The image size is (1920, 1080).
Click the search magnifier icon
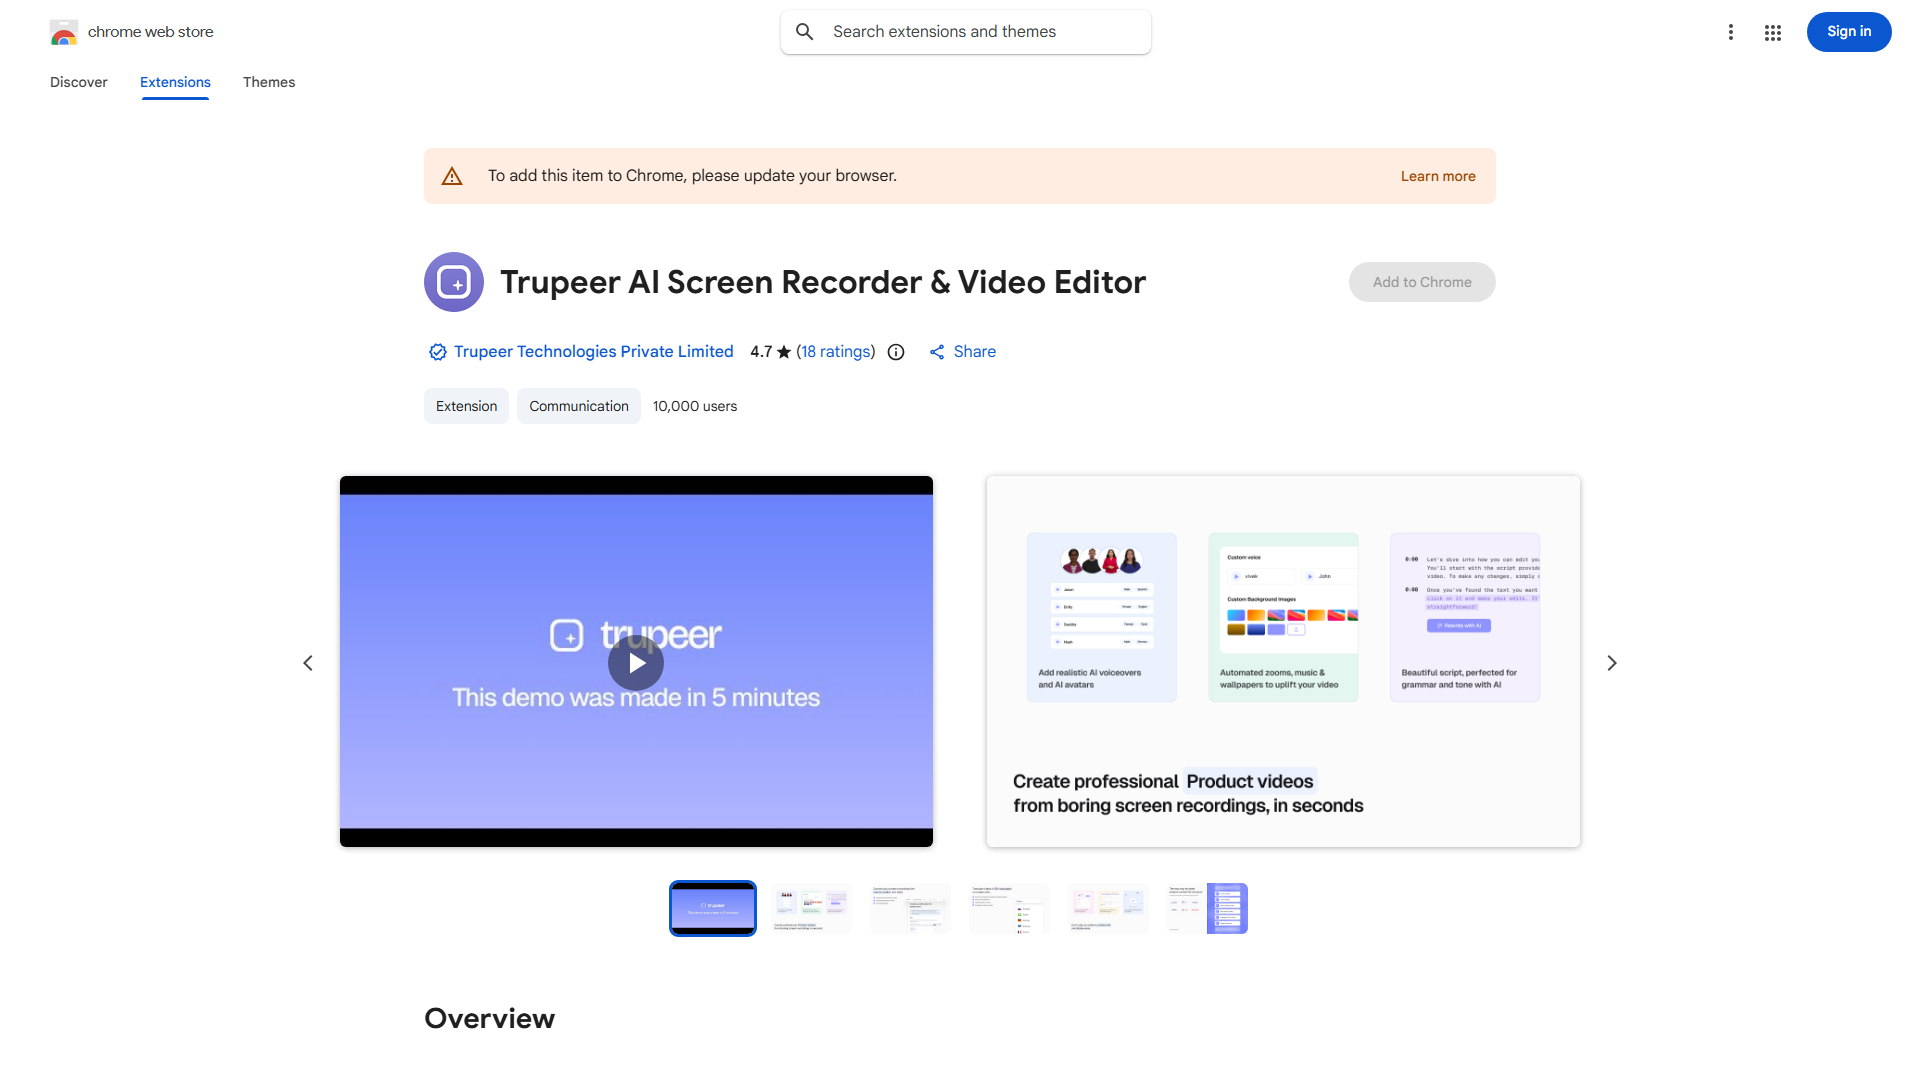(x=804, y=31)
